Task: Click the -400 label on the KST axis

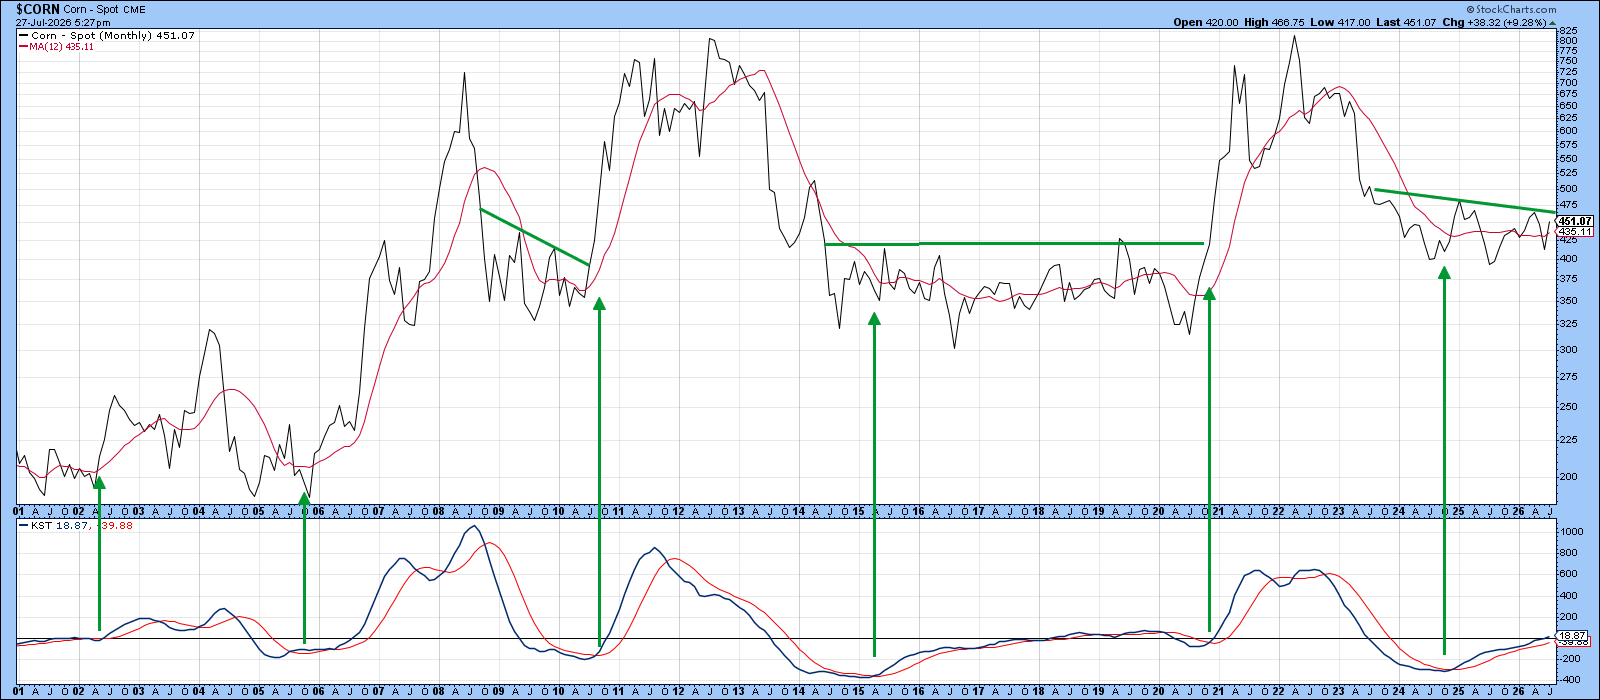Action: point(1571,679)
